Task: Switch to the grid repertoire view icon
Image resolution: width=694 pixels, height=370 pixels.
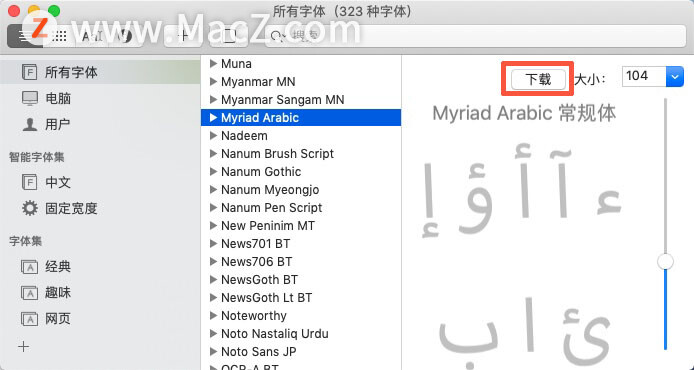Action: (x=60, y=36)
